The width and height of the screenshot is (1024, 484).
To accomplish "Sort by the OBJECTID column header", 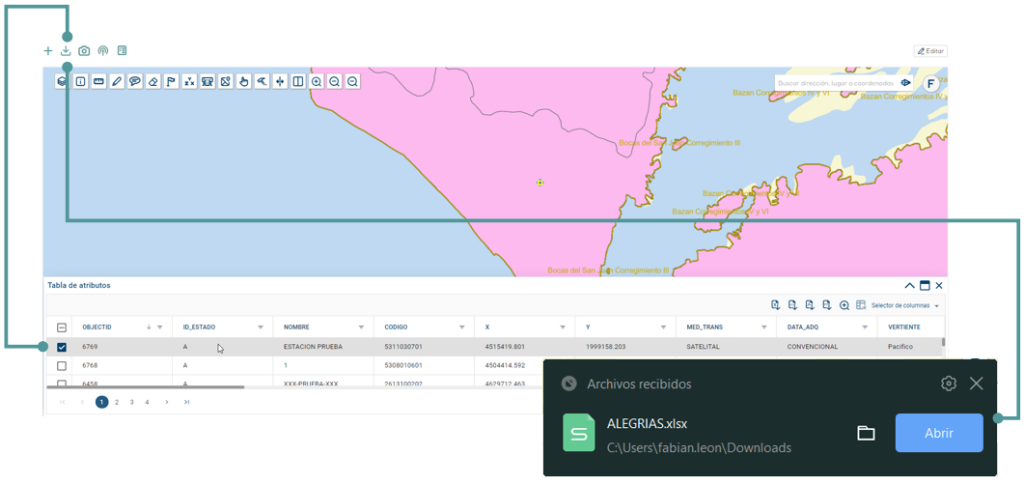I will click(97, 327).
